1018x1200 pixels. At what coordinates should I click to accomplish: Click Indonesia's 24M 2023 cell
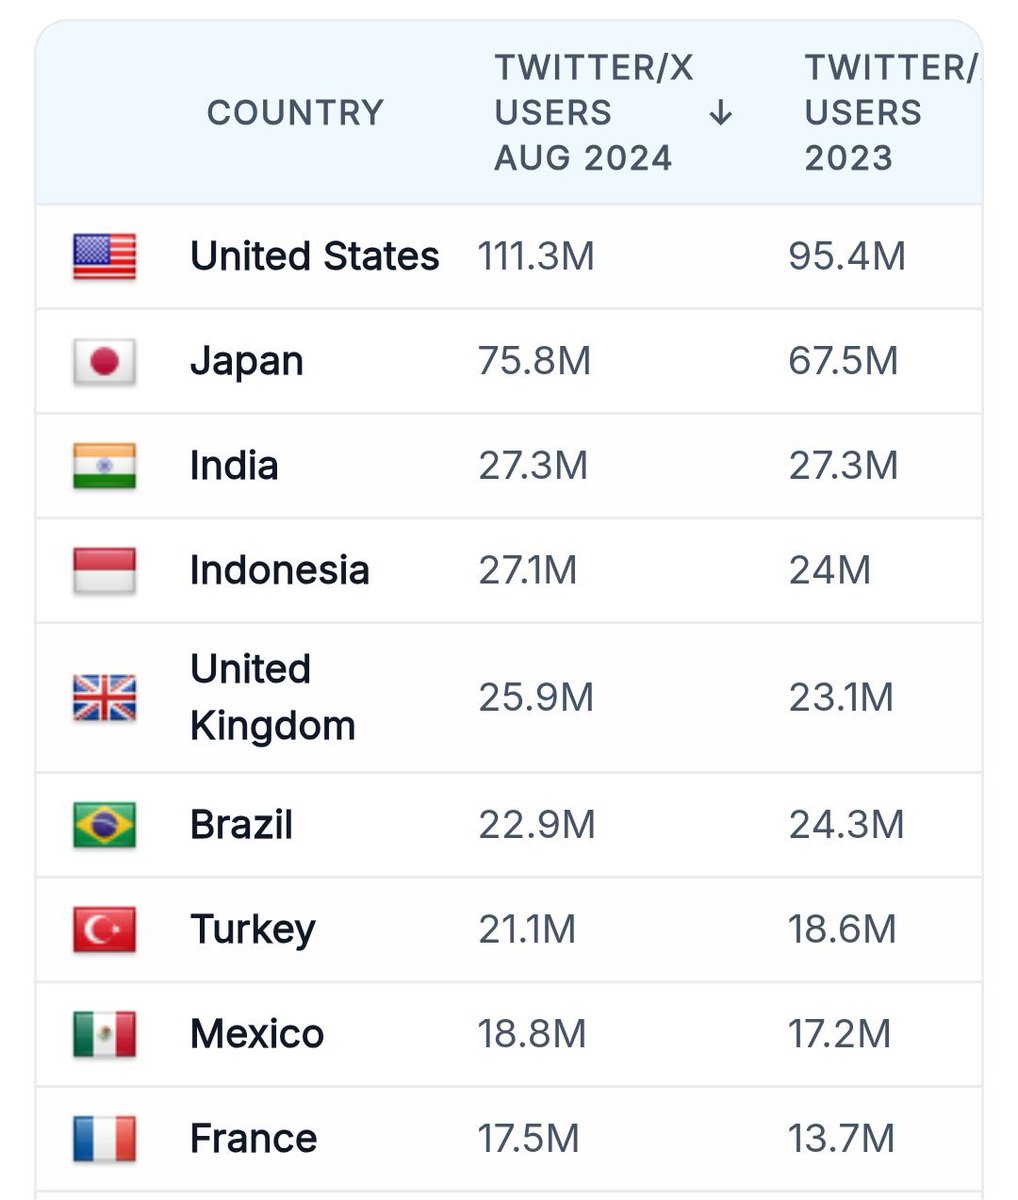click(829, 570)
